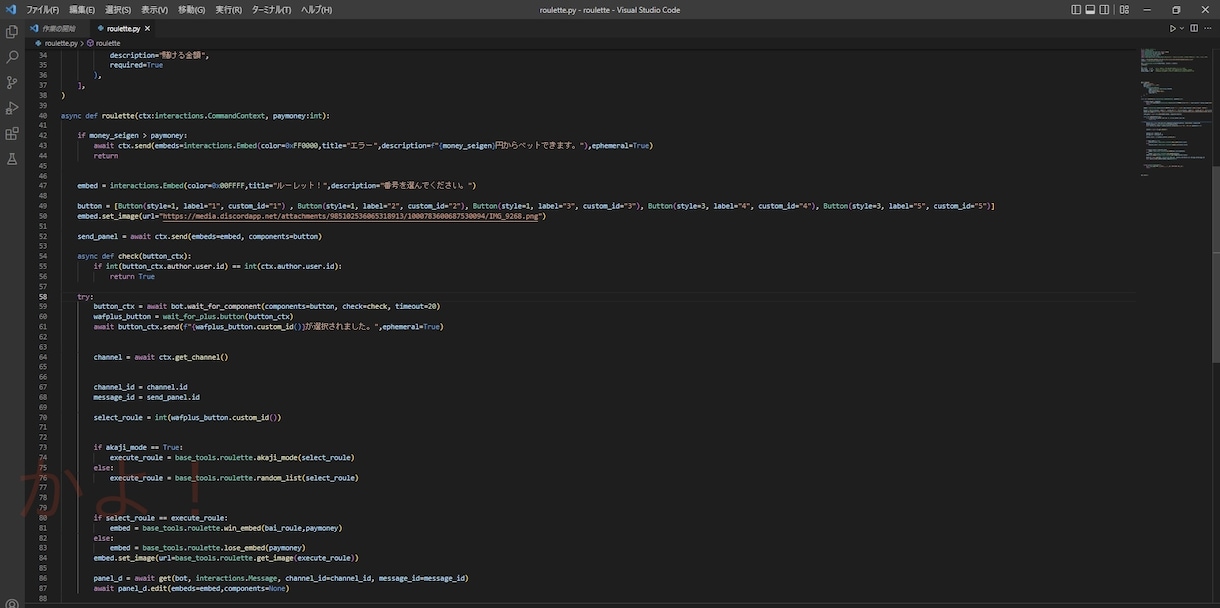Viewport: 1220px width, 608px height.
Task: Open the Search view in activity bar
Action: click(x=12, y=57)
